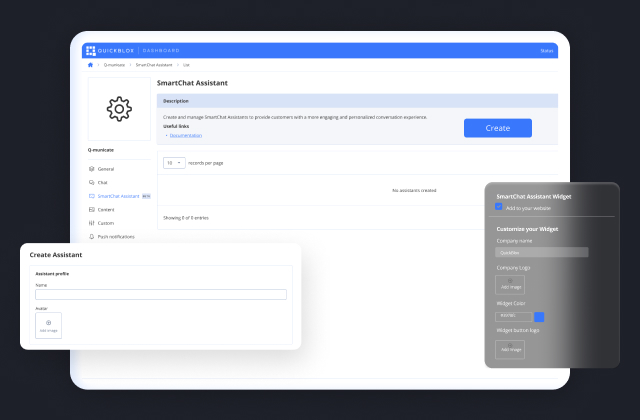Screen dimensions: 640x420
Task: Click the Create button
Action: tap(498, 128)
